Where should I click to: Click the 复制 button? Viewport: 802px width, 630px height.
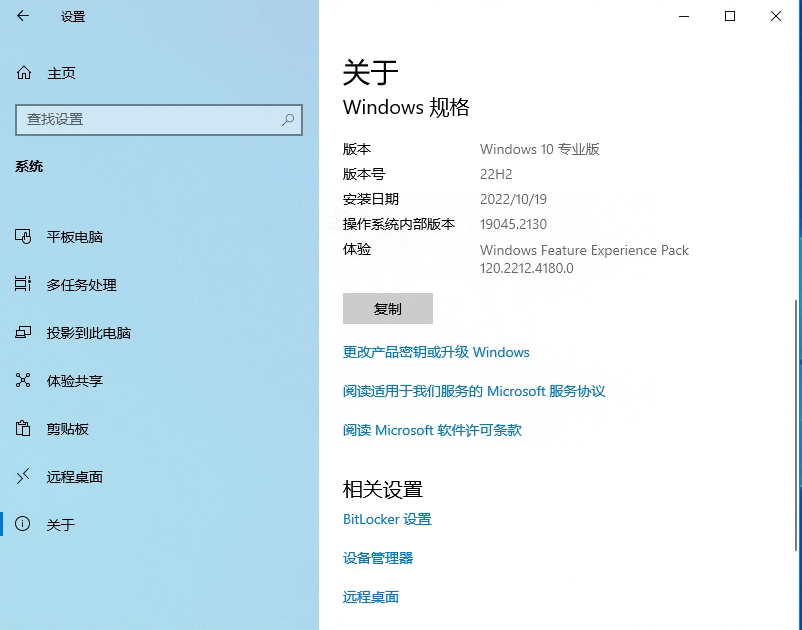point(388,308)
